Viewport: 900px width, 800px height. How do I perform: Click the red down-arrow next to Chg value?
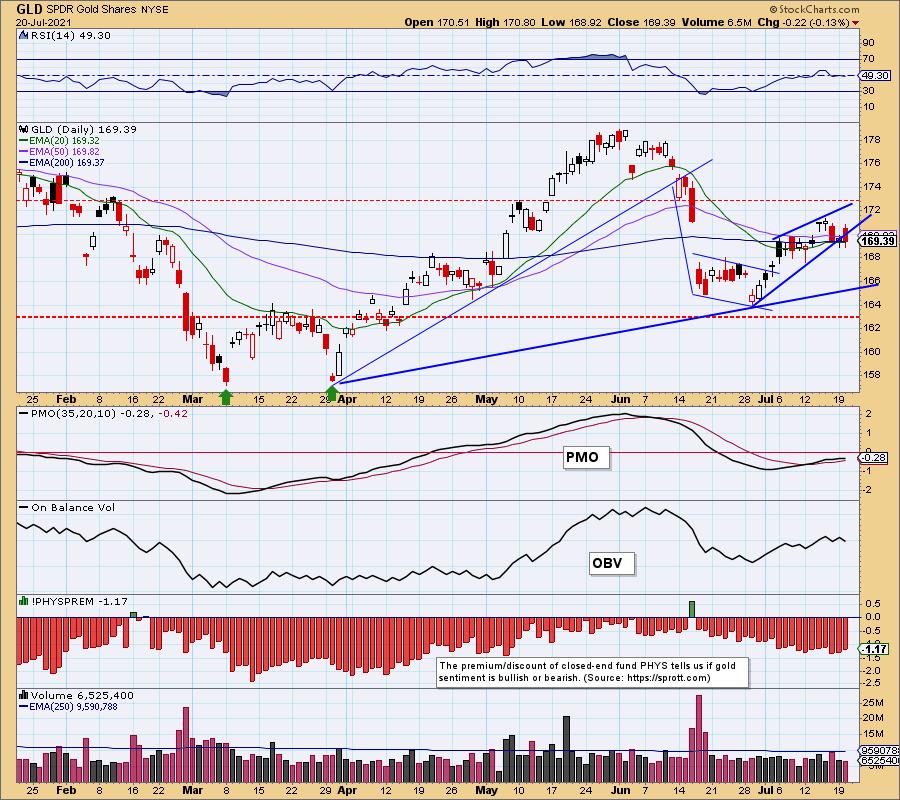pos(856,23)
